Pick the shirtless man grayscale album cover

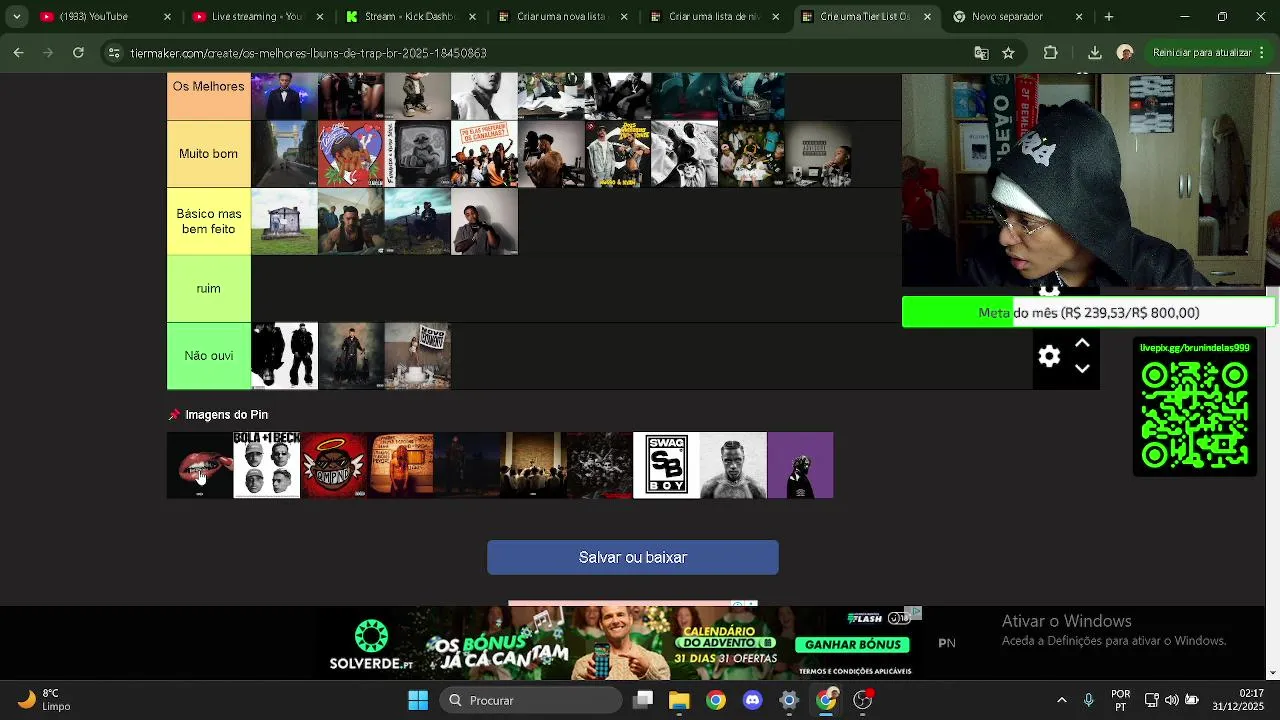(733, 465)
